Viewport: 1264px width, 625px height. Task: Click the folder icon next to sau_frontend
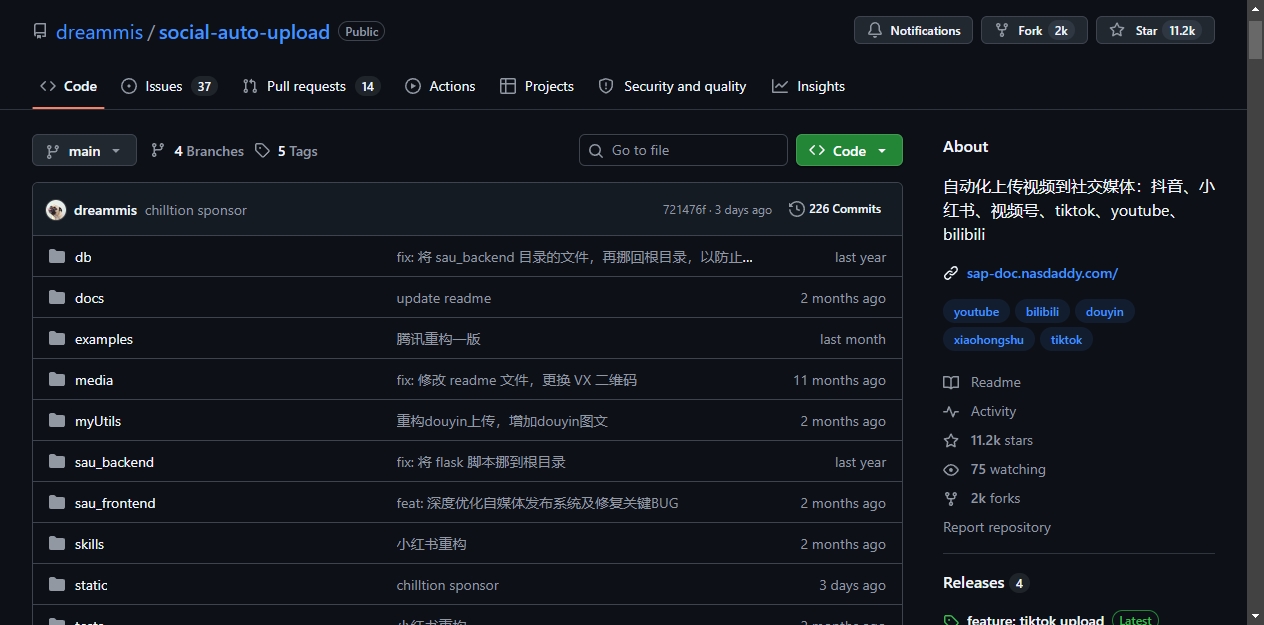tap(57, 503)
